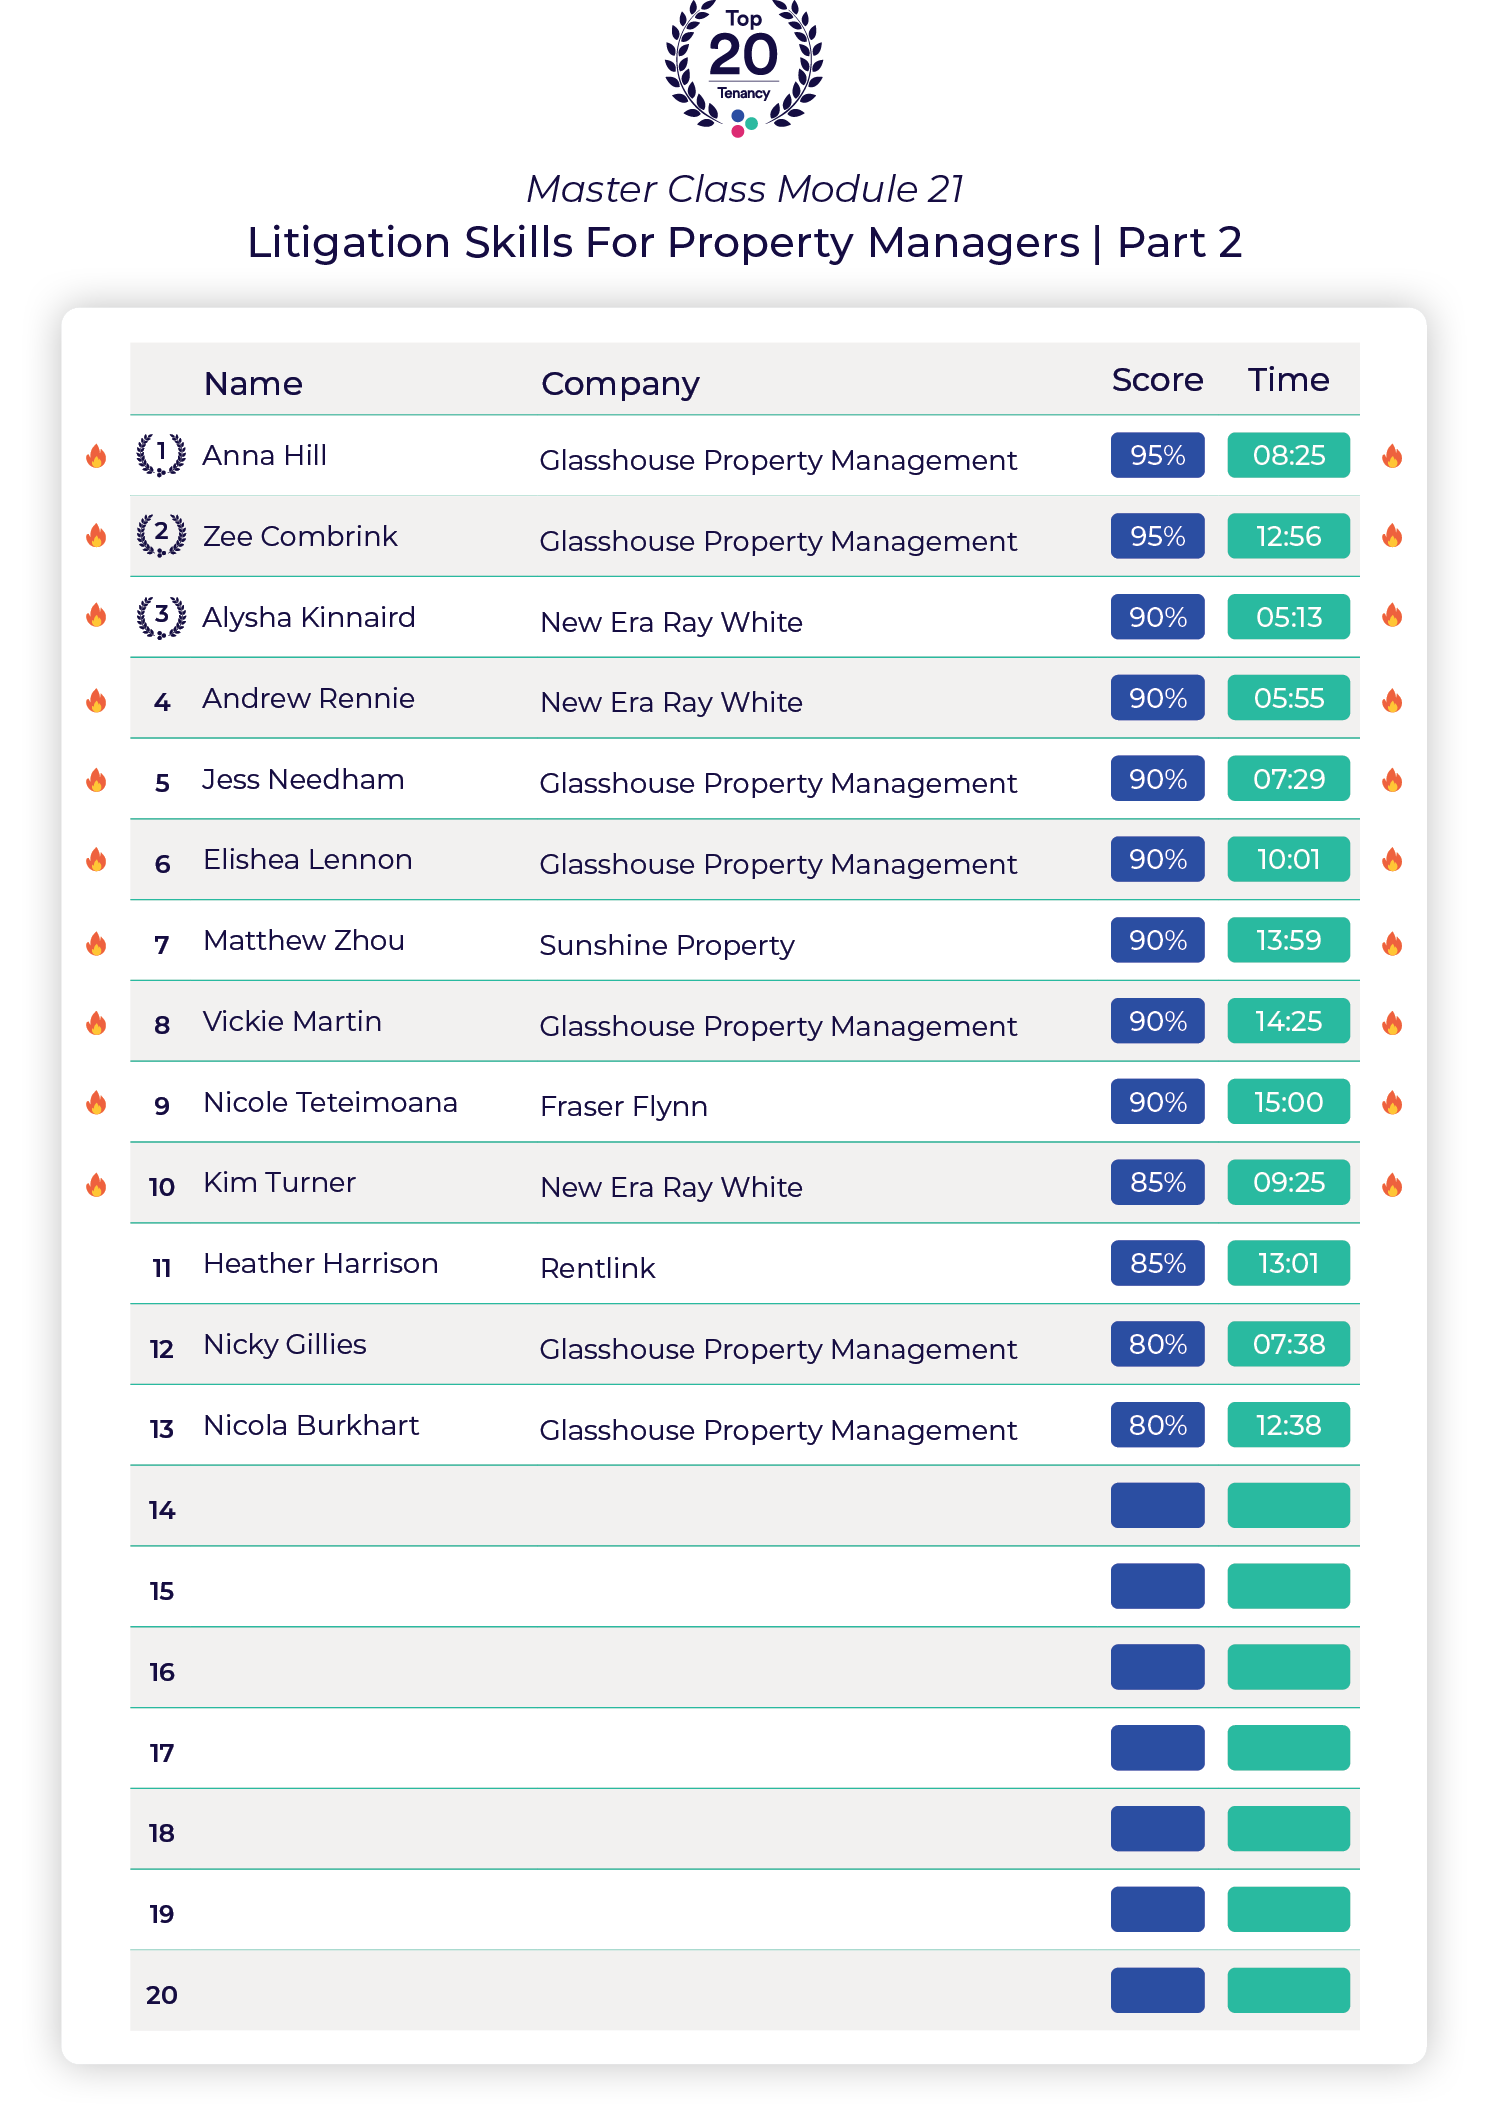Click the second-place laurel badge beside Zee Combrink
Screen dimensions: 1488x2105
click(161, 535)
